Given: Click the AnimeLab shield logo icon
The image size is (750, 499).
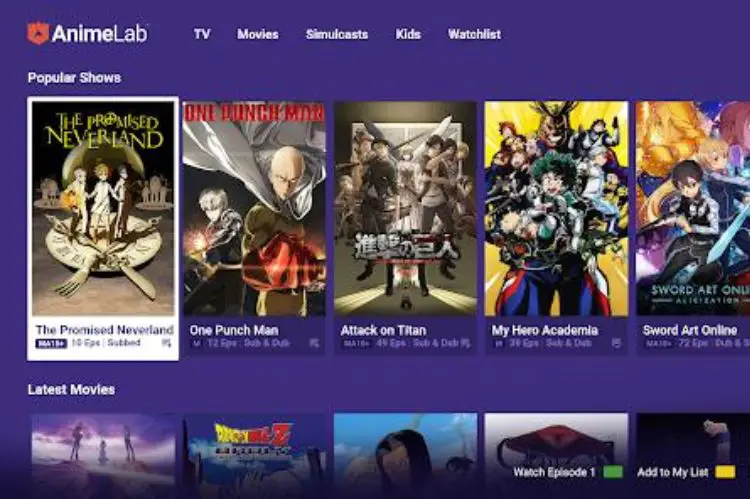Looking at the screenshot, I should [x=38, y=33].
